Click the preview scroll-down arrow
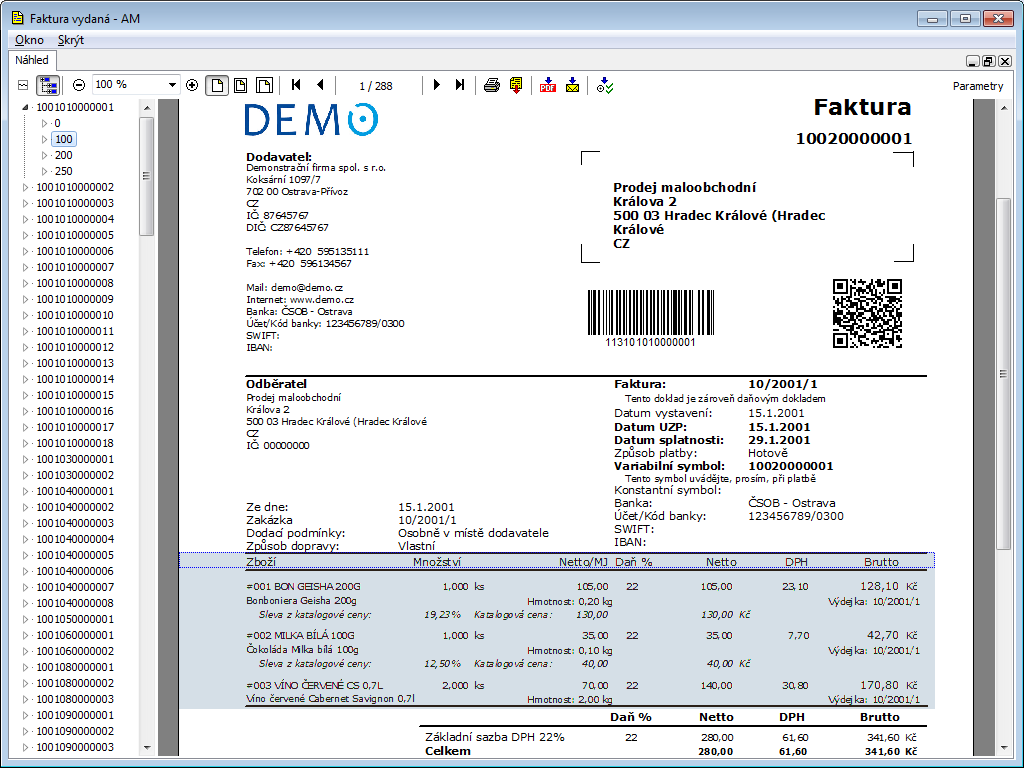This screenshot has height=768, width=1024. click(1004, 748)
